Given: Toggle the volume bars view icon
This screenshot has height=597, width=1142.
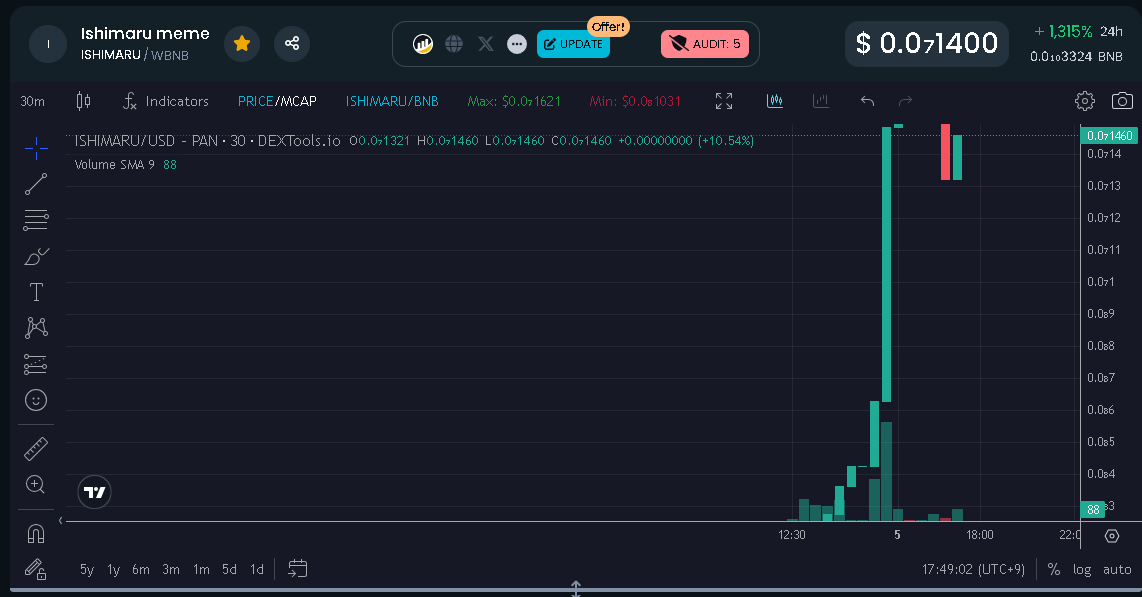Looking at the screenshot, I should (821, 101).
